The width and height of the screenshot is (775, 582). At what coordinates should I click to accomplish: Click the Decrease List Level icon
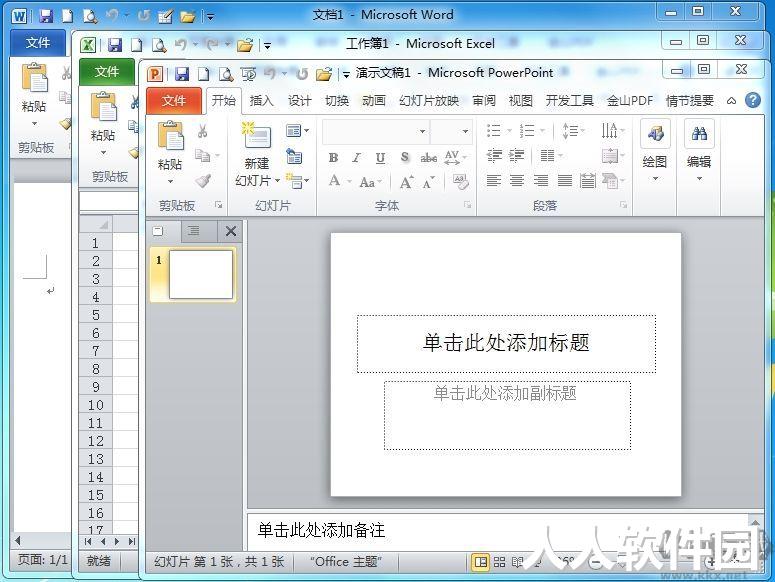(494, 156)
